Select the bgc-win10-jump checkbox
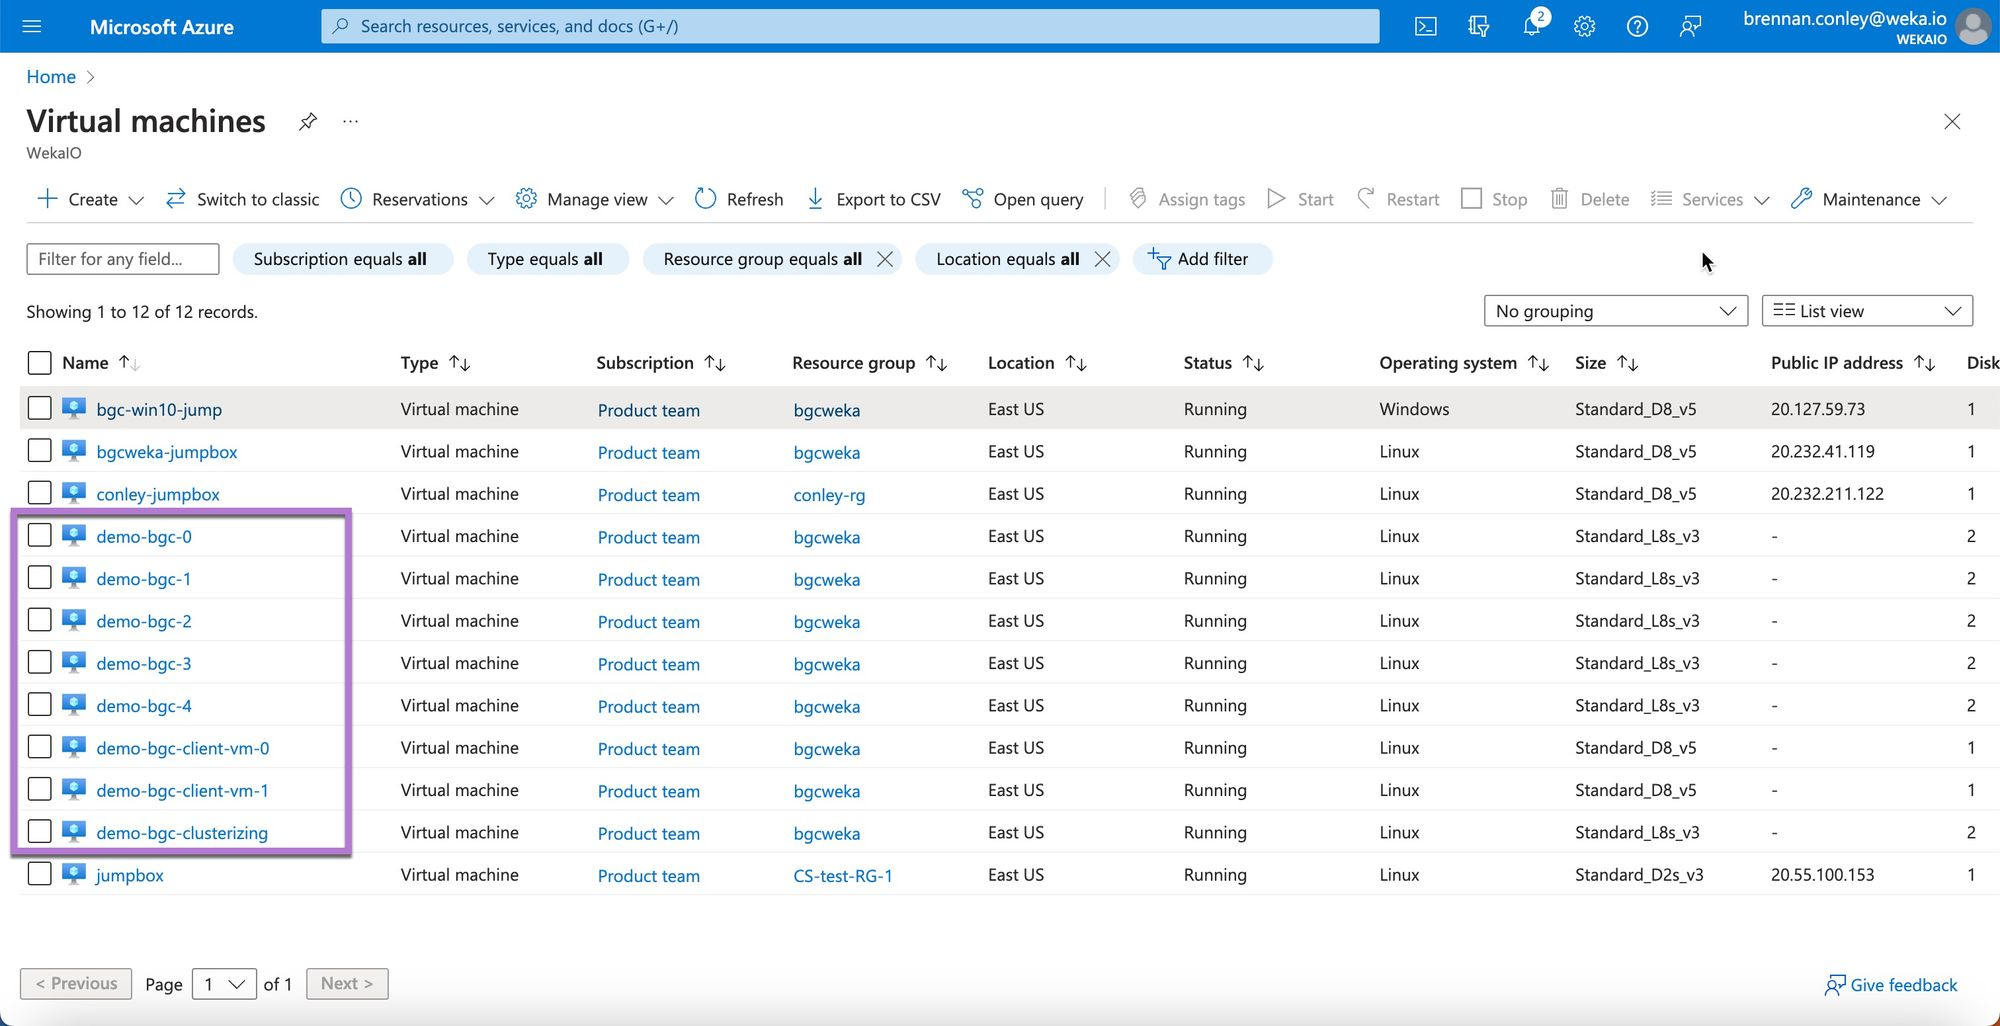 click(x=40, y=409)
